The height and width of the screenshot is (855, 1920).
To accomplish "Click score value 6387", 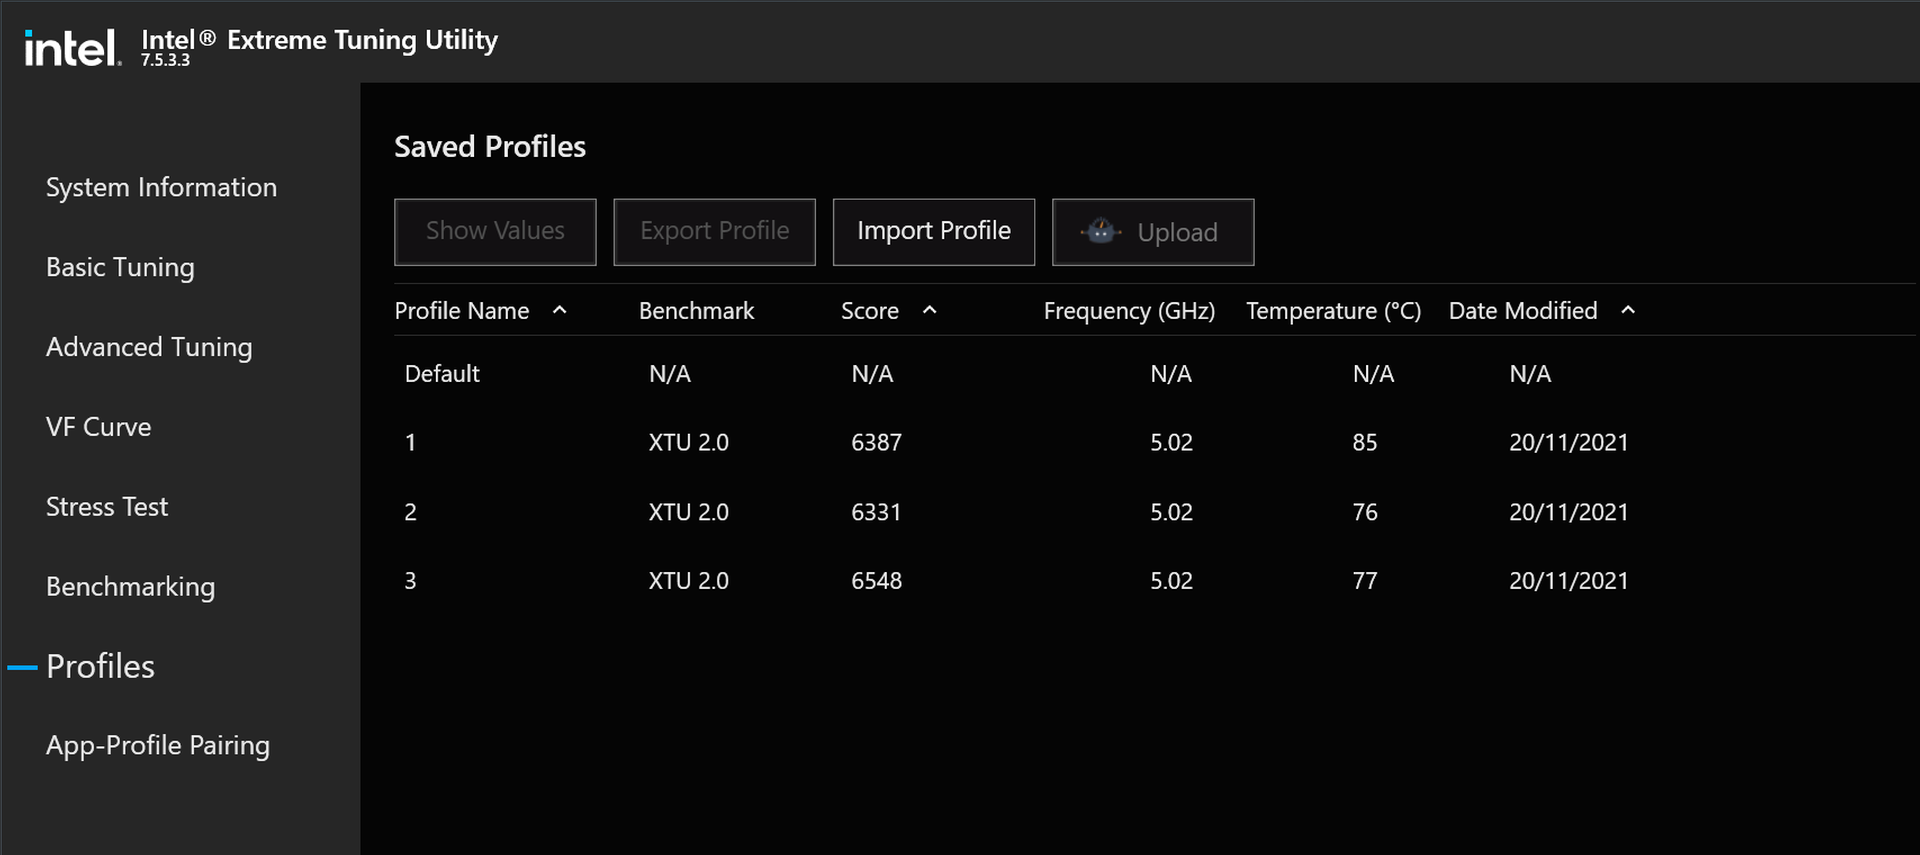I will pyautogui.click(x=876, y=442).
